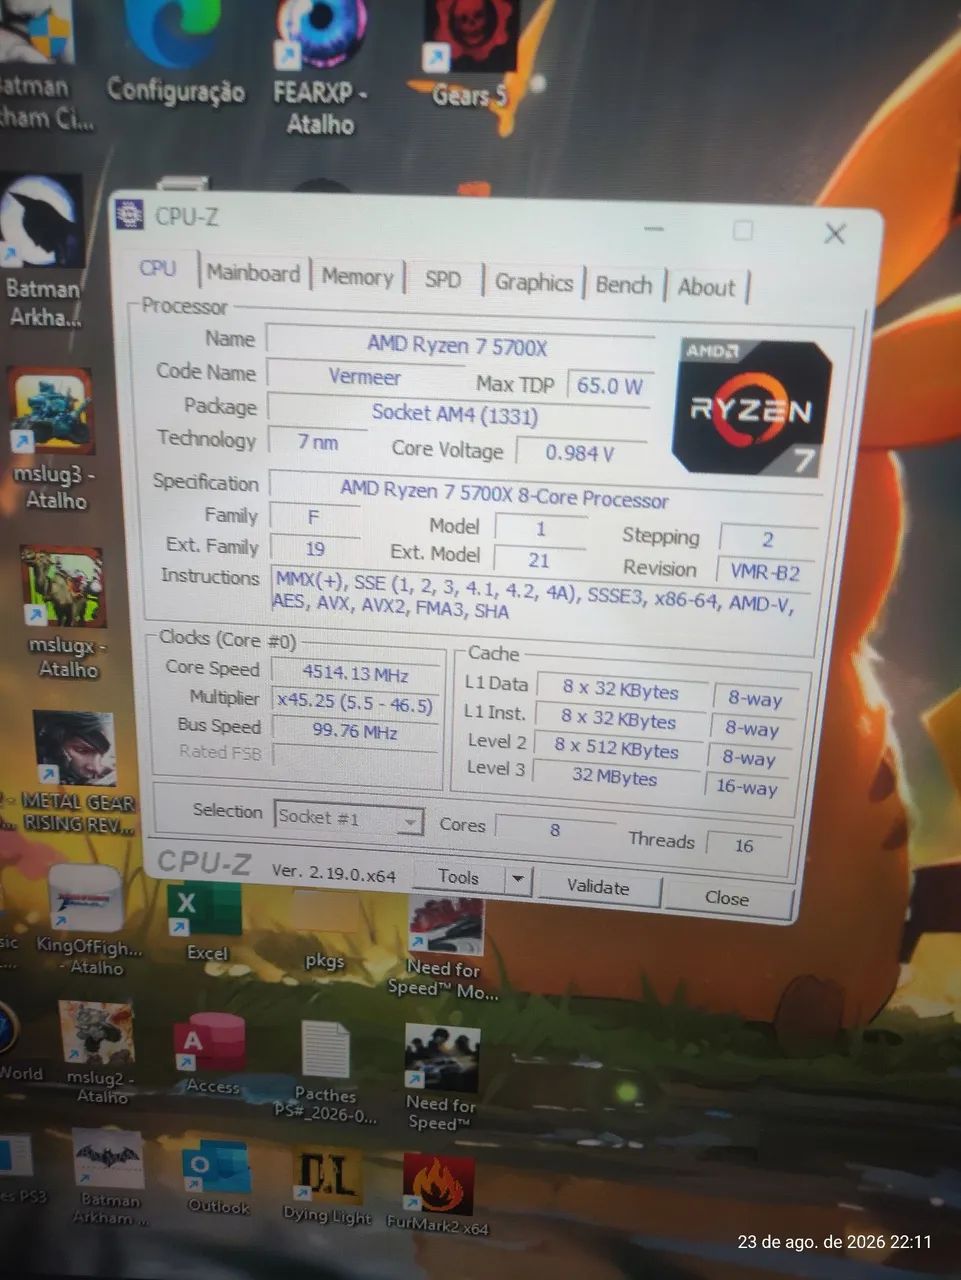Viewport: 961px width, 1280px height.
Task: Click the processor Name field AMD Ryzen 7 5700X
Action: 458,346
